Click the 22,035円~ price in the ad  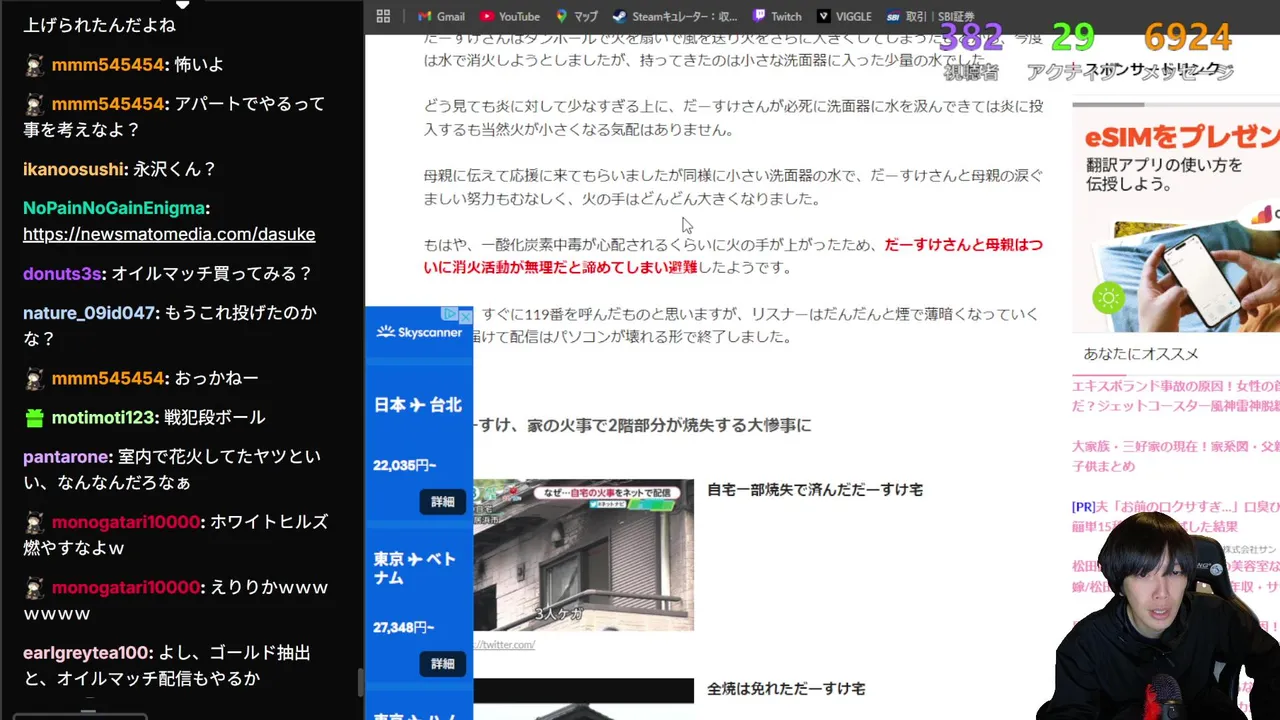click(x=404, y=465)
